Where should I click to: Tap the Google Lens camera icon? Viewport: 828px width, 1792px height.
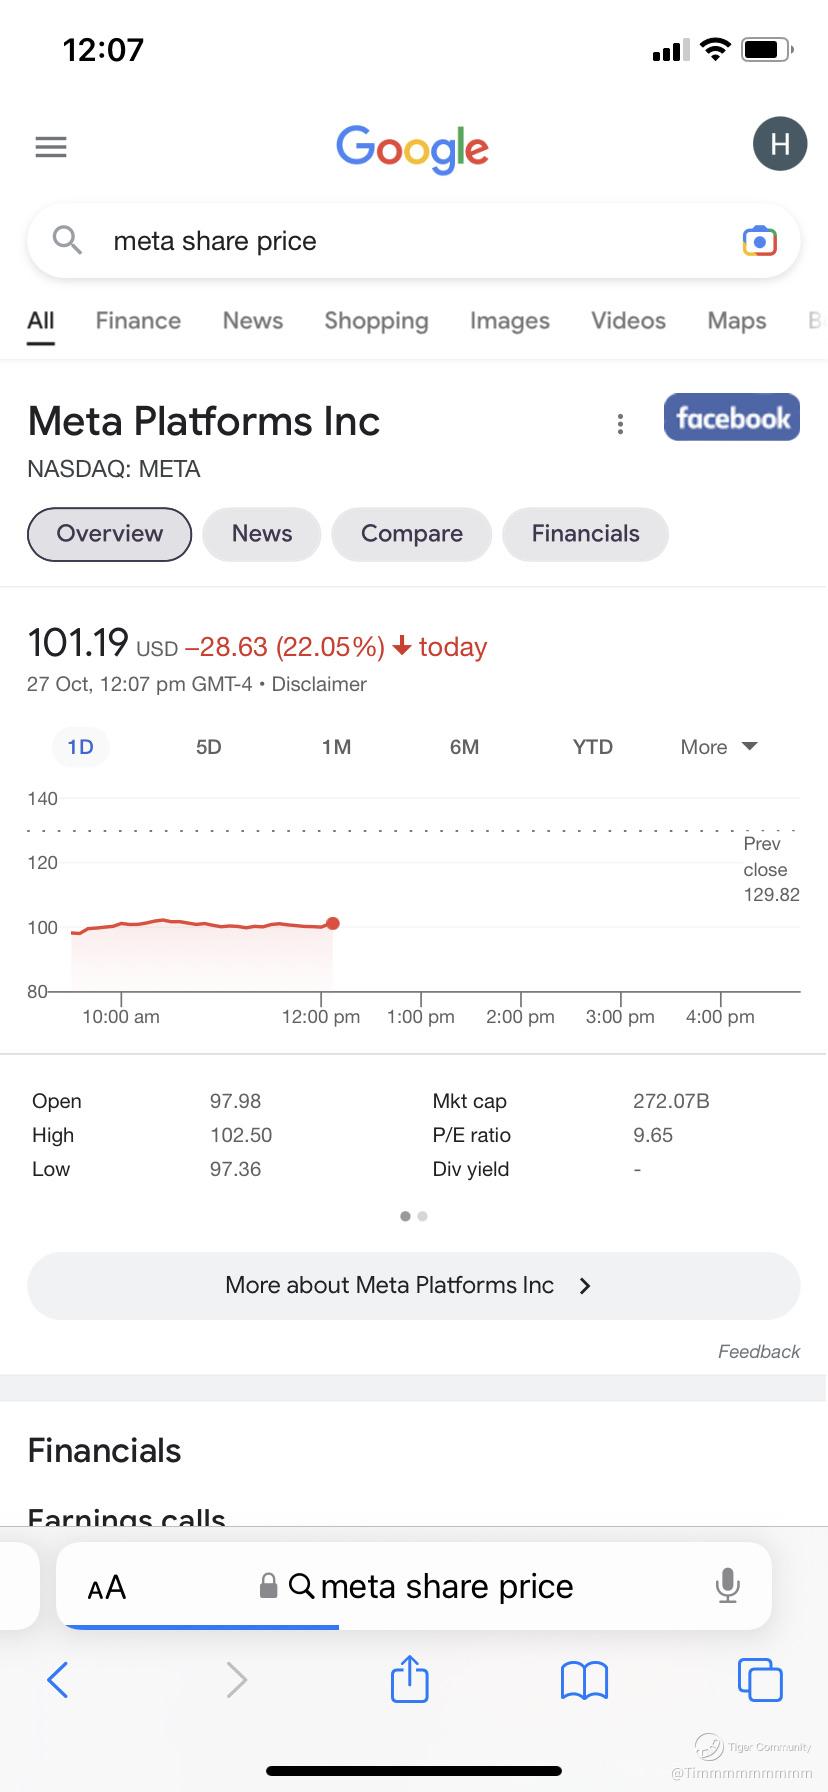click(x=759, y=241)
